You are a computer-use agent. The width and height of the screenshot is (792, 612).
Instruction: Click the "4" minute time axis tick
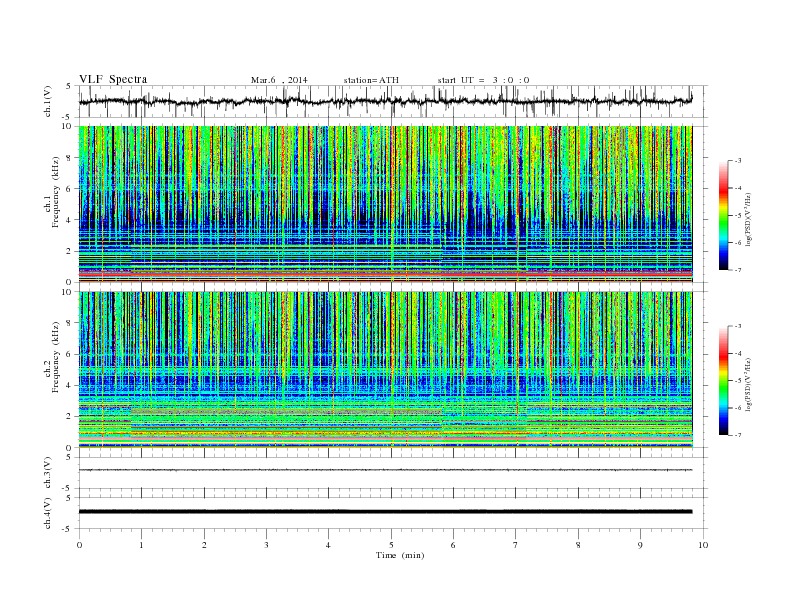[328, 545]
